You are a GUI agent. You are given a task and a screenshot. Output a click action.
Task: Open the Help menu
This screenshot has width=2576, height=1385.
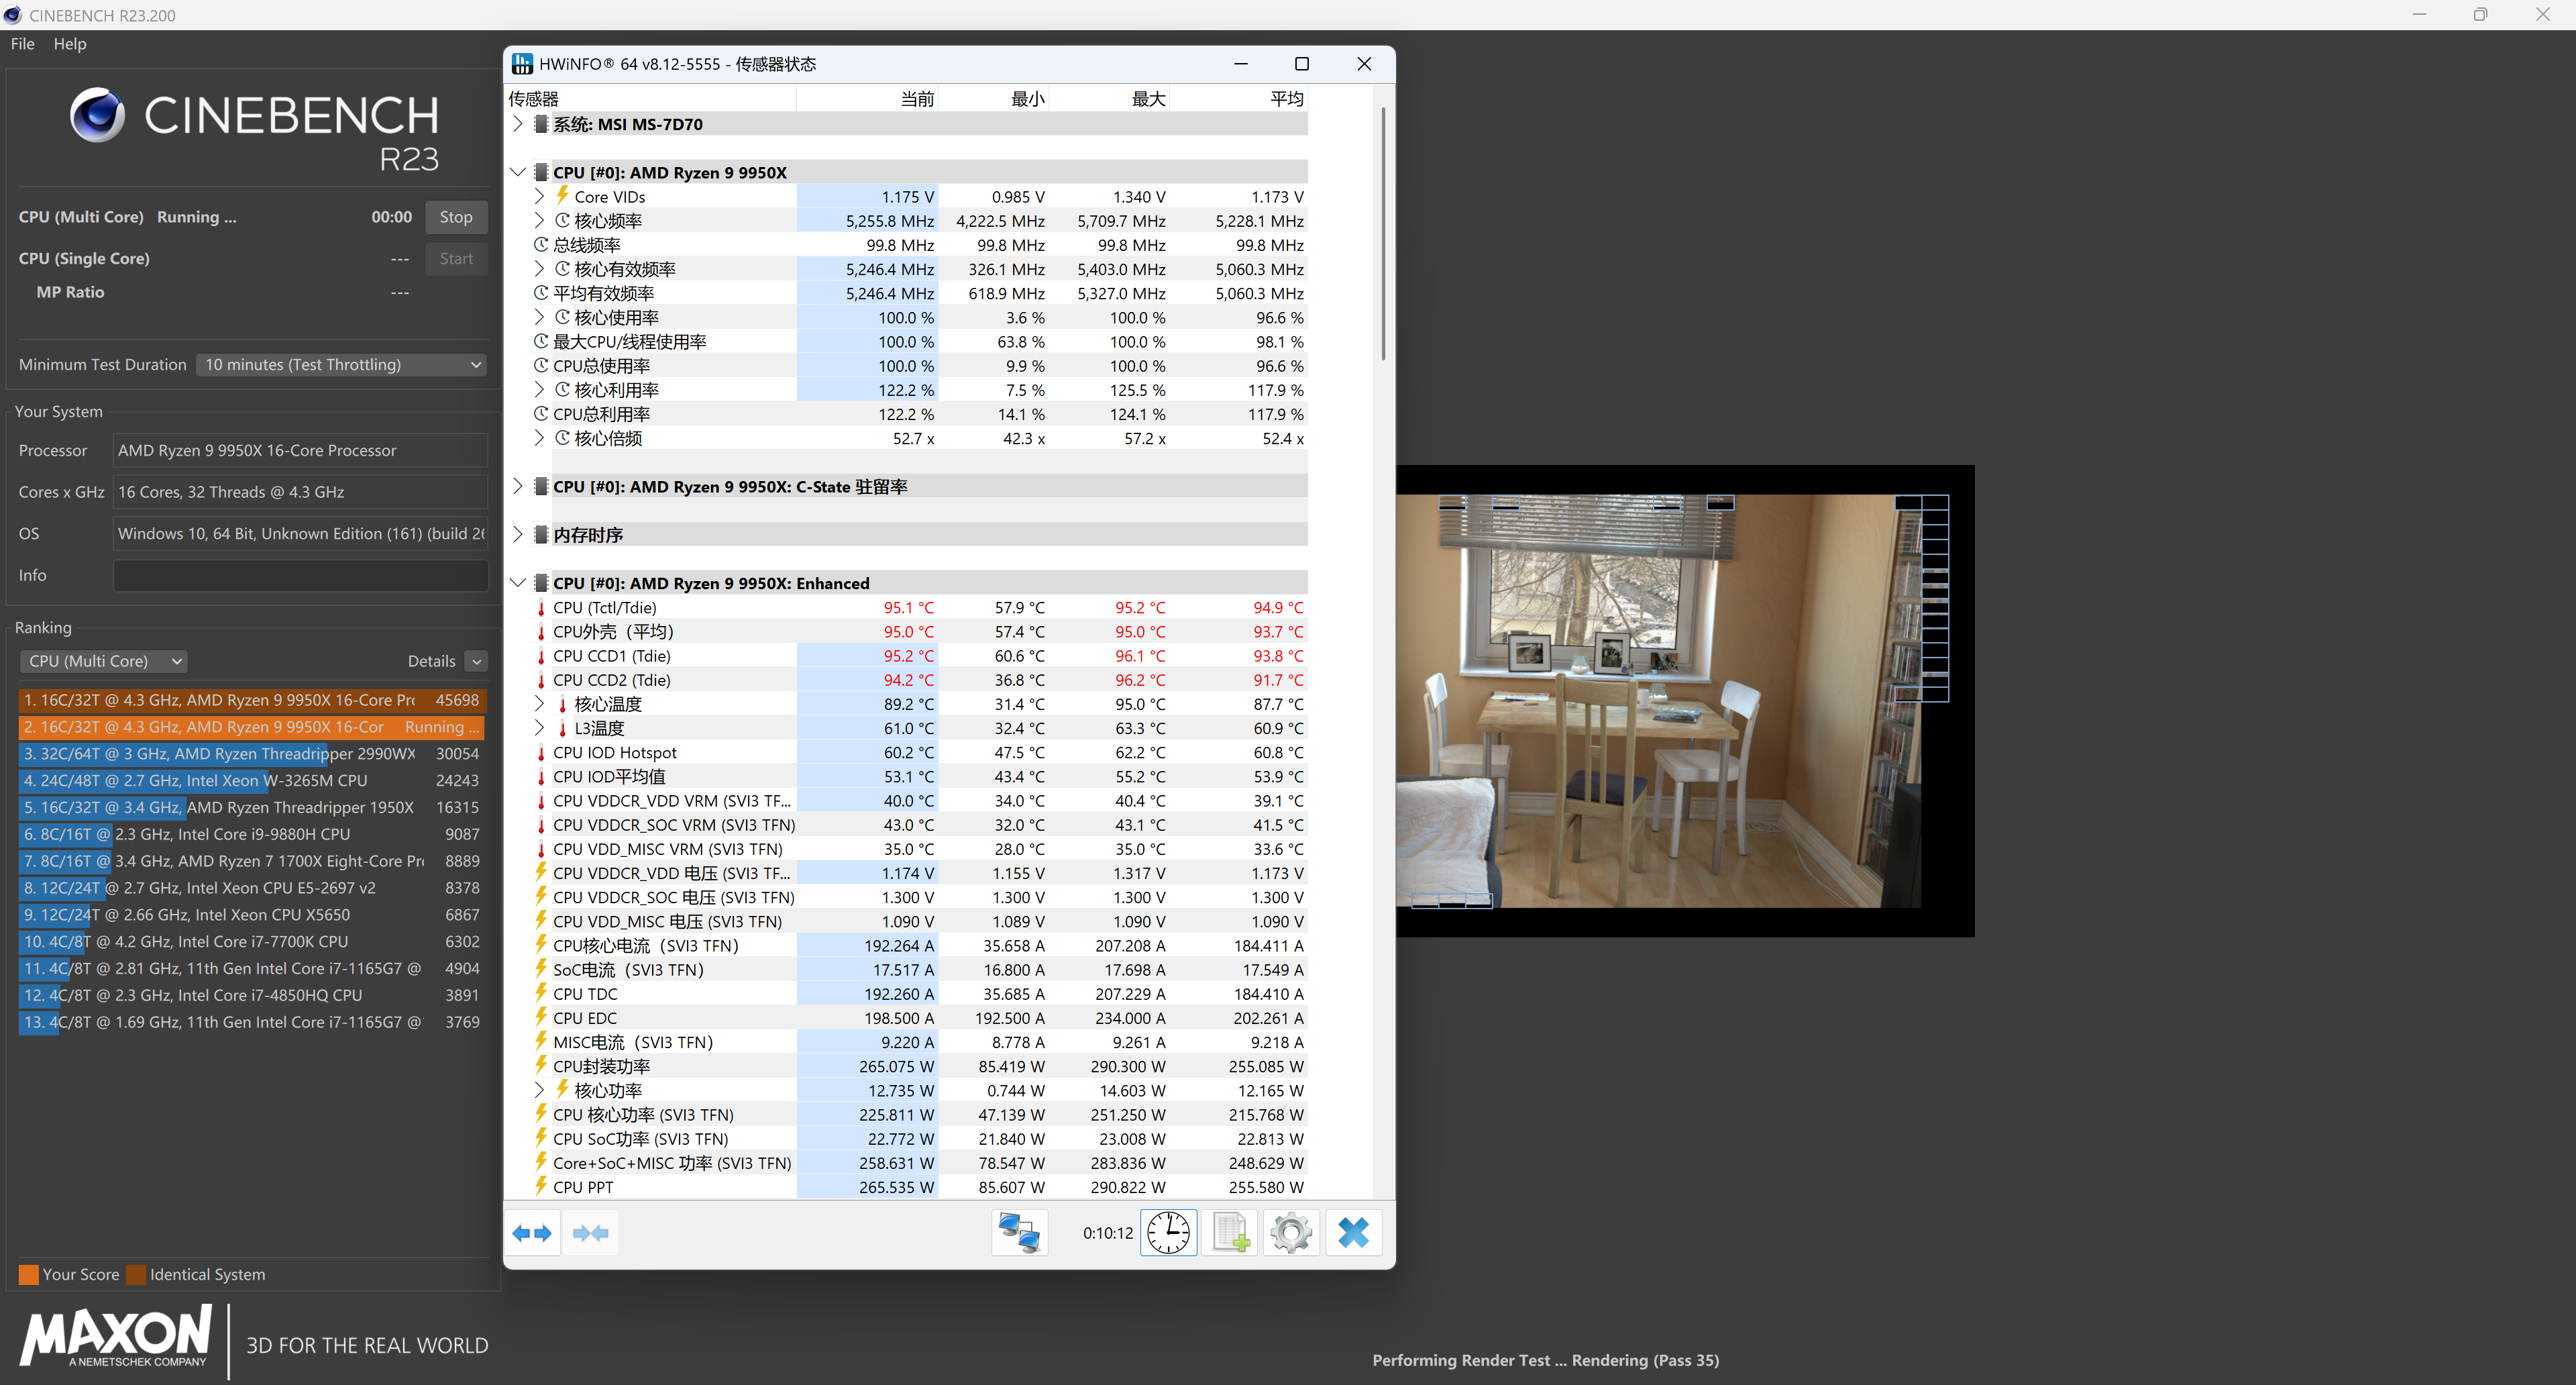pos(70,44)
